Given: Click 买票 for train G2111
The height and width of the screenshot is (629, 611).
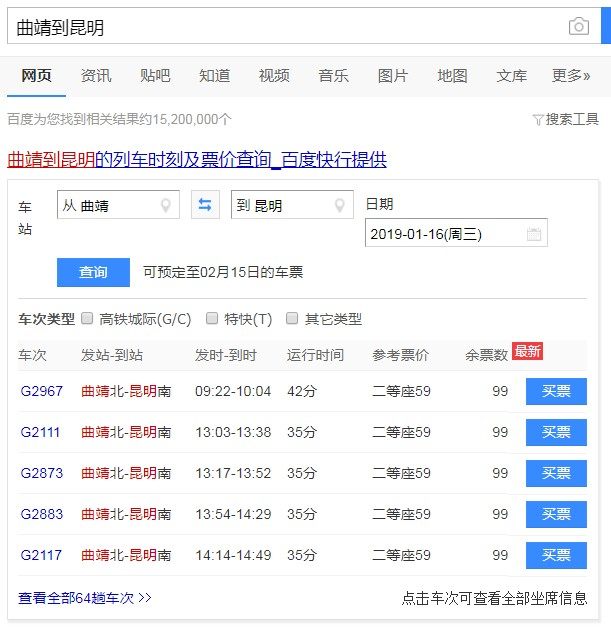Looking at the screenshot, I should click(x=556, y=432).
